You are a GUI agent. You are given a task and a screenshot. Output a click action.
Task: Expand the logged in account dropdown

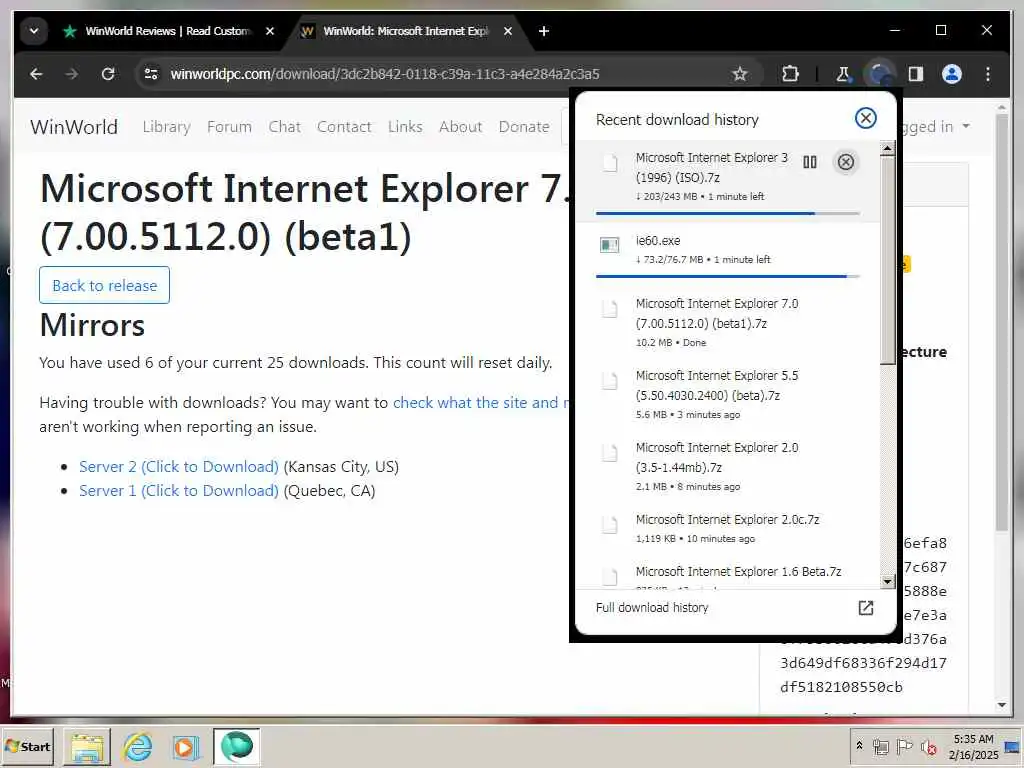click(936, 127)
